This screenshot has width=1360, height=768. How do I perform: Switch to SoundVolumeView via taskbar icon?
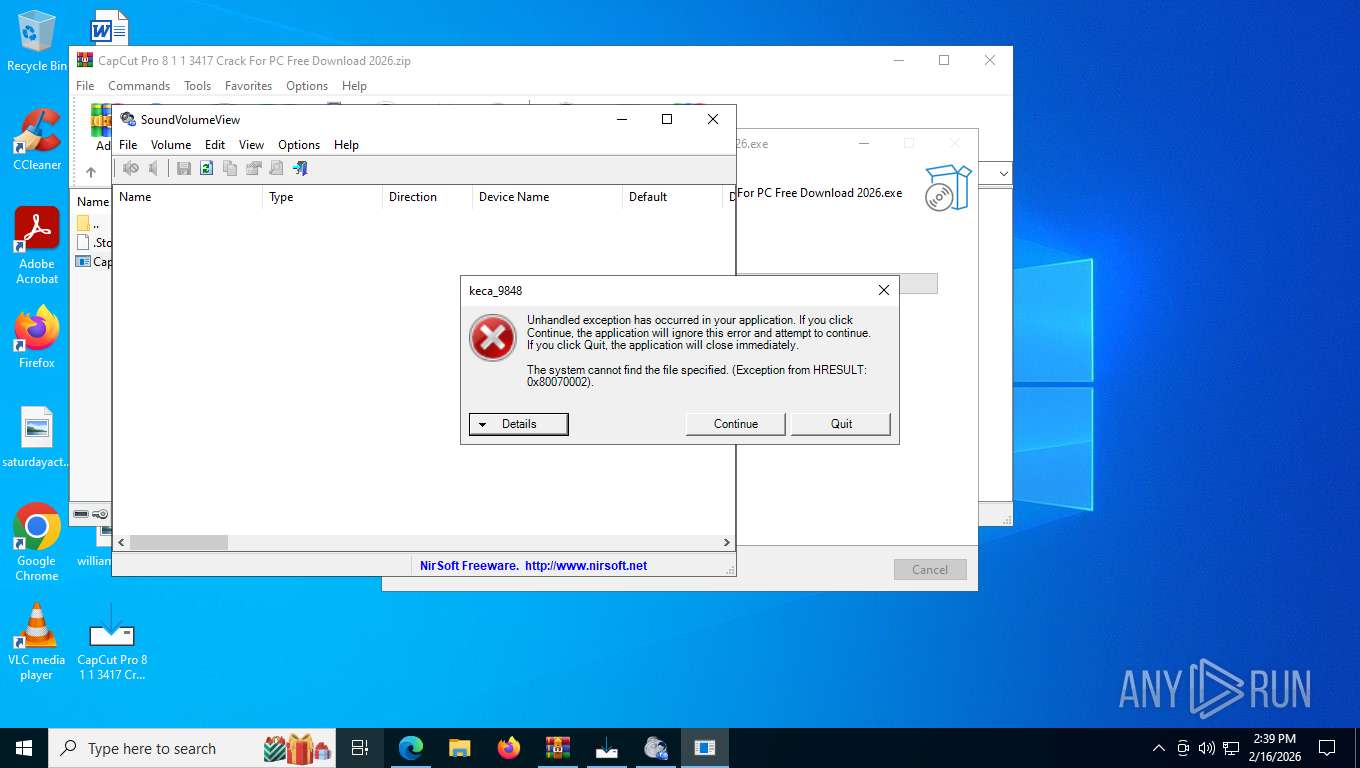pos(656,748)
